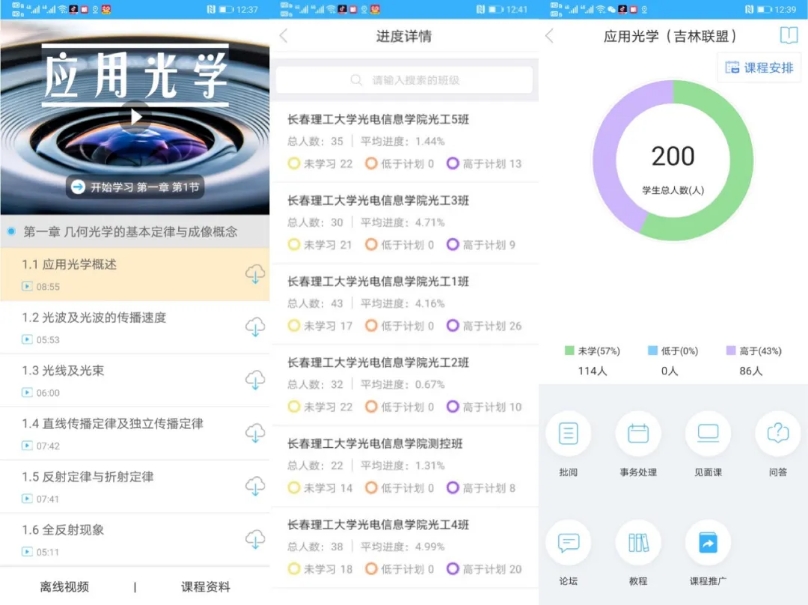Click the class search input field
The width and height of the screenshot is (808, 605).
click(x=404, y=80)
